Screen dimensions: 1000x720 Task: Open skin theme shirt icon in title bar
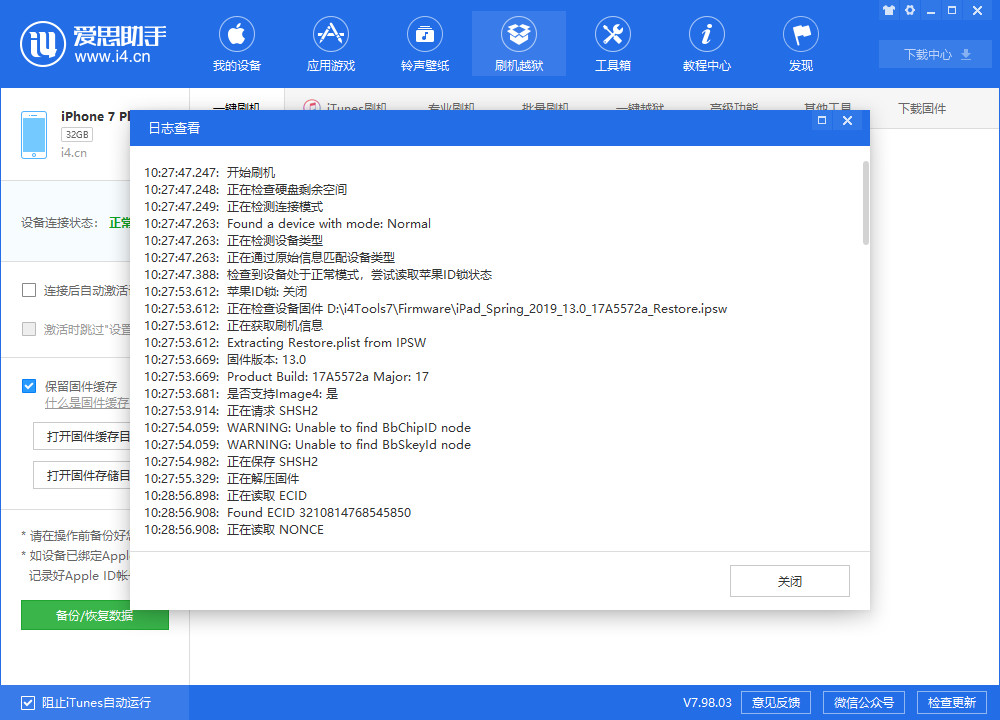(888, 10)
